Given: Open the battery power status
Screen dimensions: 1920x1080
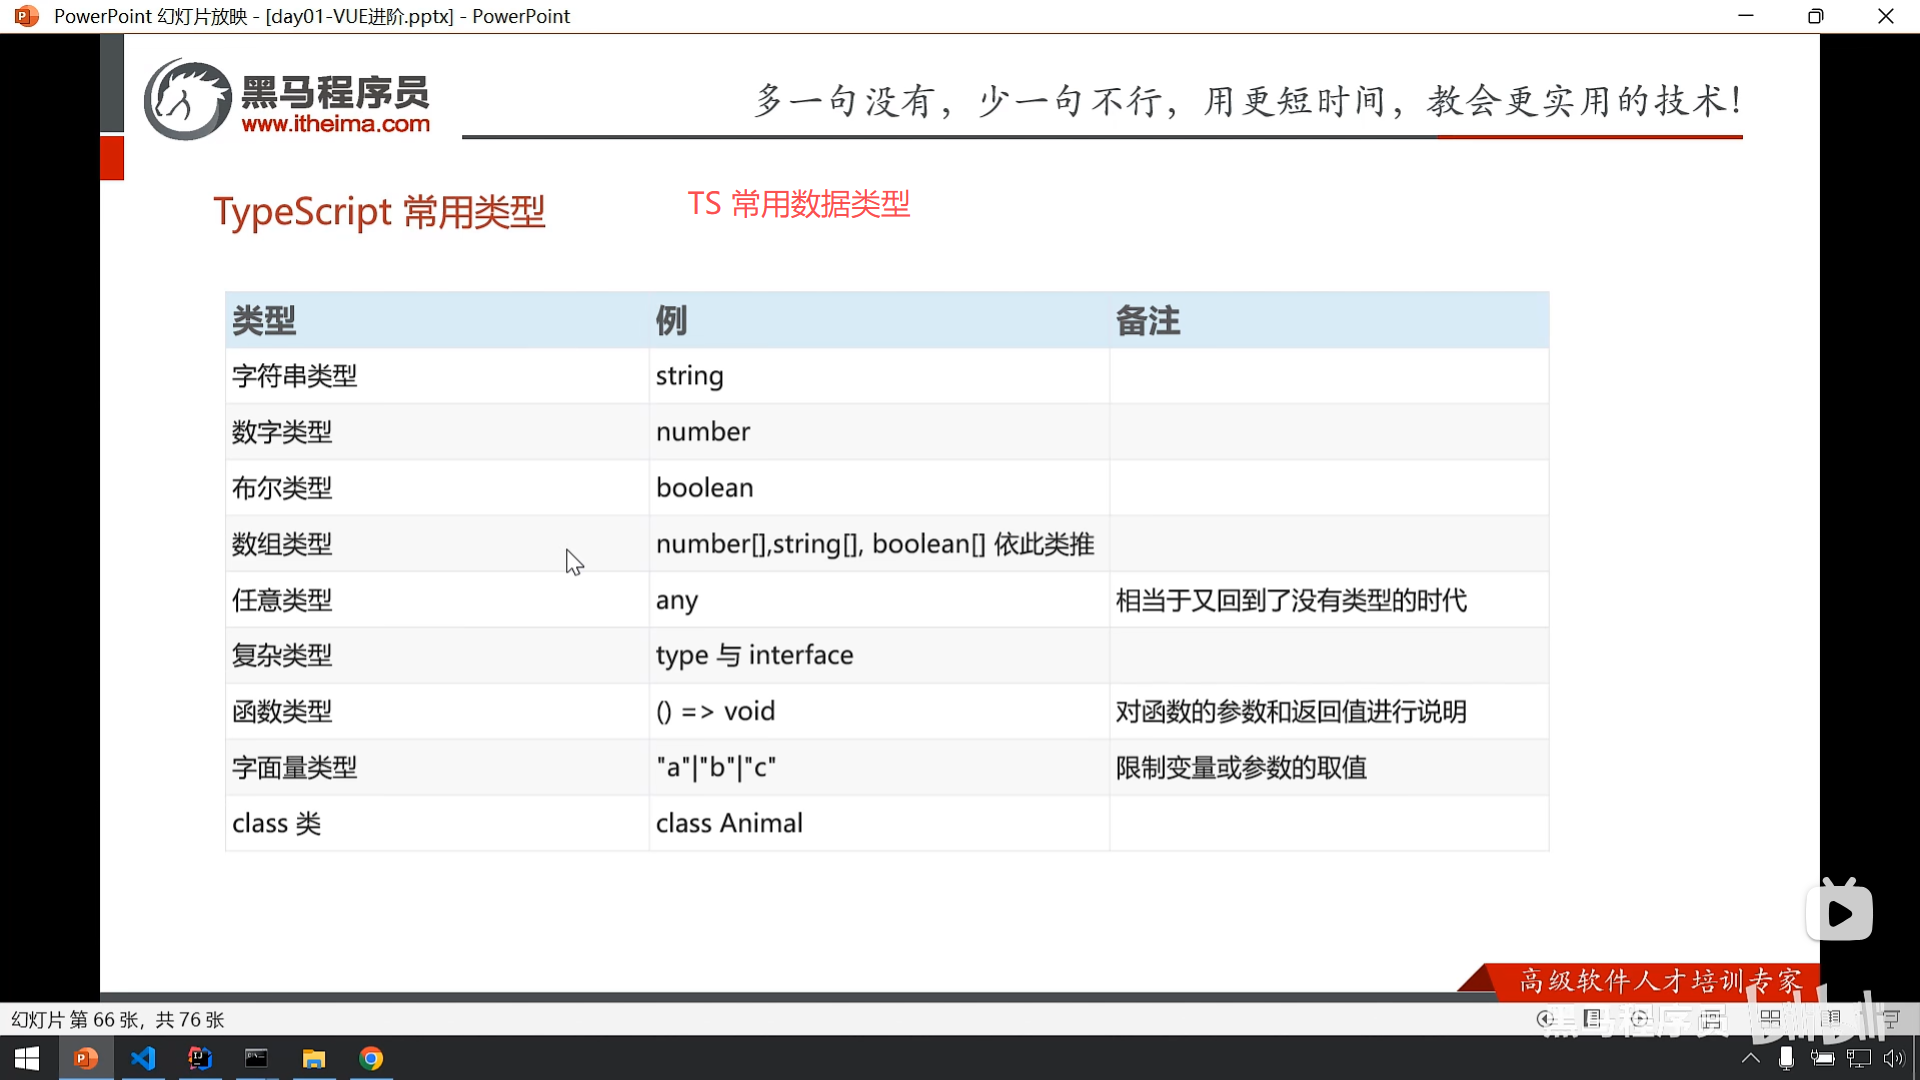Looking at the screenshot, I should 1822,1058.
